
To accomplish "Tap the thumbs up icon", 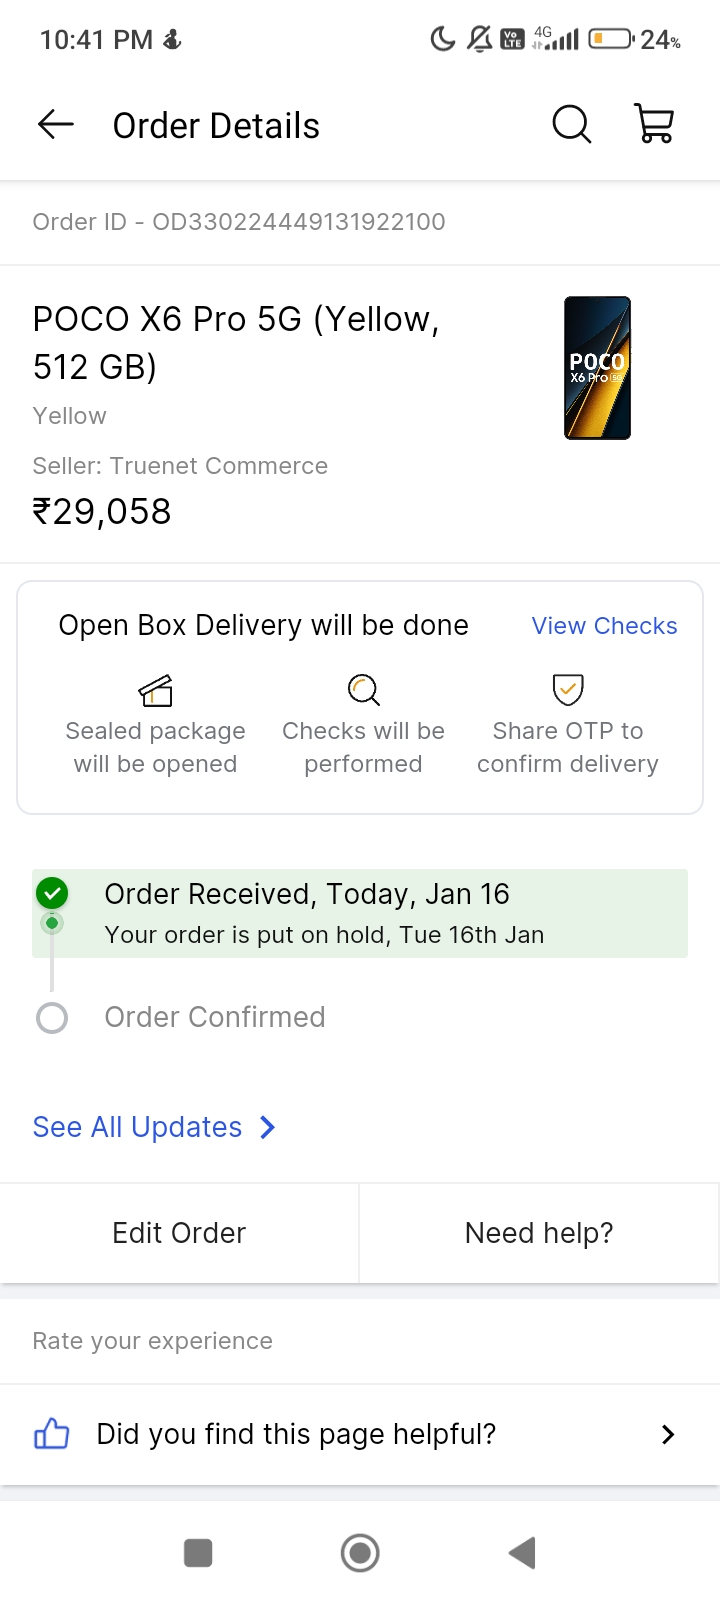I will tap(52, 1435).
